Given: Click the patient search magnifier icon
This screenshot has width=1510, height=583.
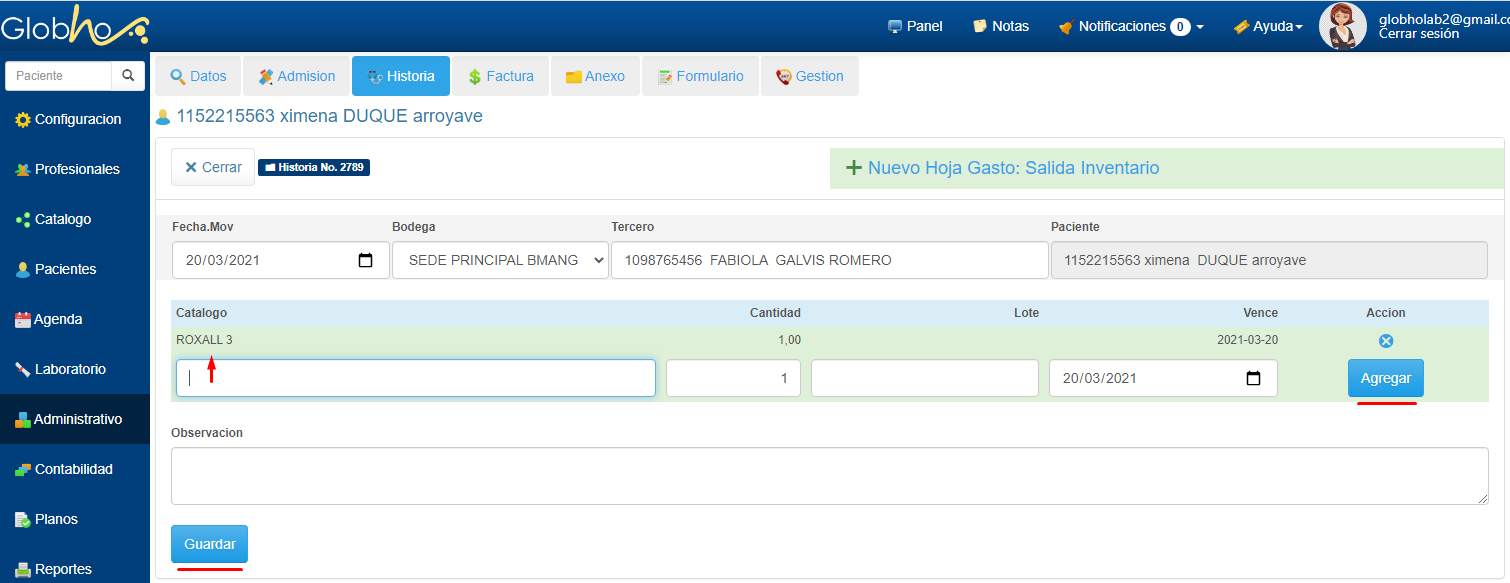Looking at the screenshot, I should pos(128,76).
